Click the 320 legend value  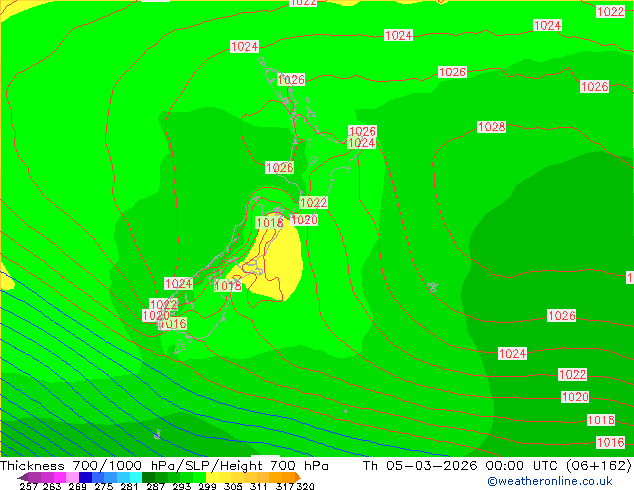click(x=305, y=486)
